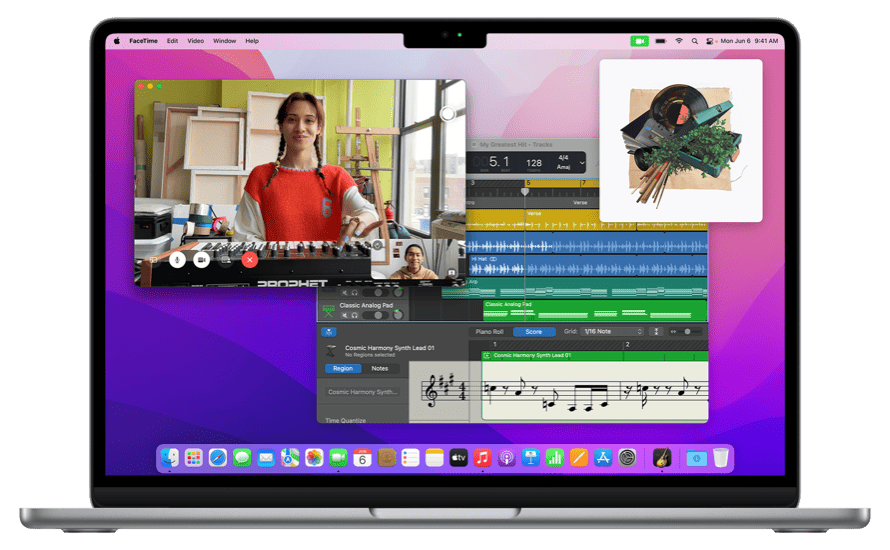Open Apple TV app from the Dock
Image resolution: width=890 pixels, height=550 pixels.
tap(459, 457)
